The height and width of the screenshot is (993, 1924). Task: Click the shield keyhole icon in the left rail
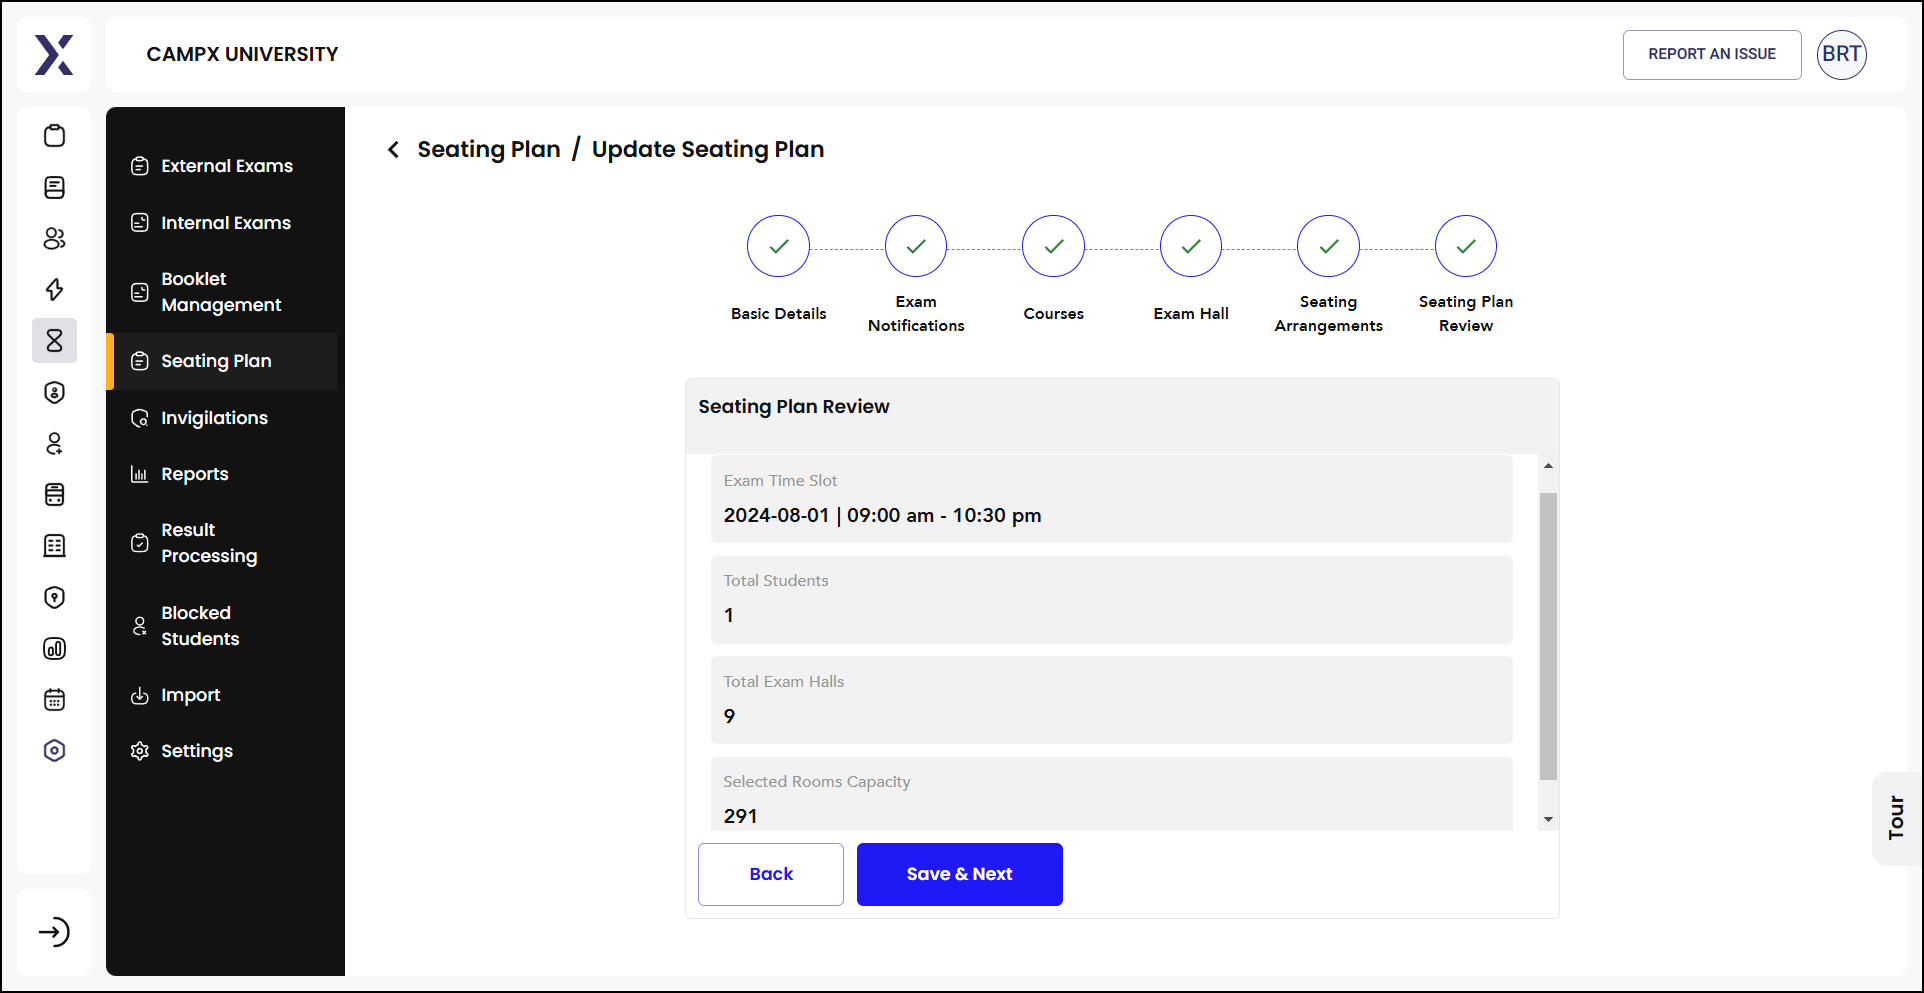tap(55, 597)
